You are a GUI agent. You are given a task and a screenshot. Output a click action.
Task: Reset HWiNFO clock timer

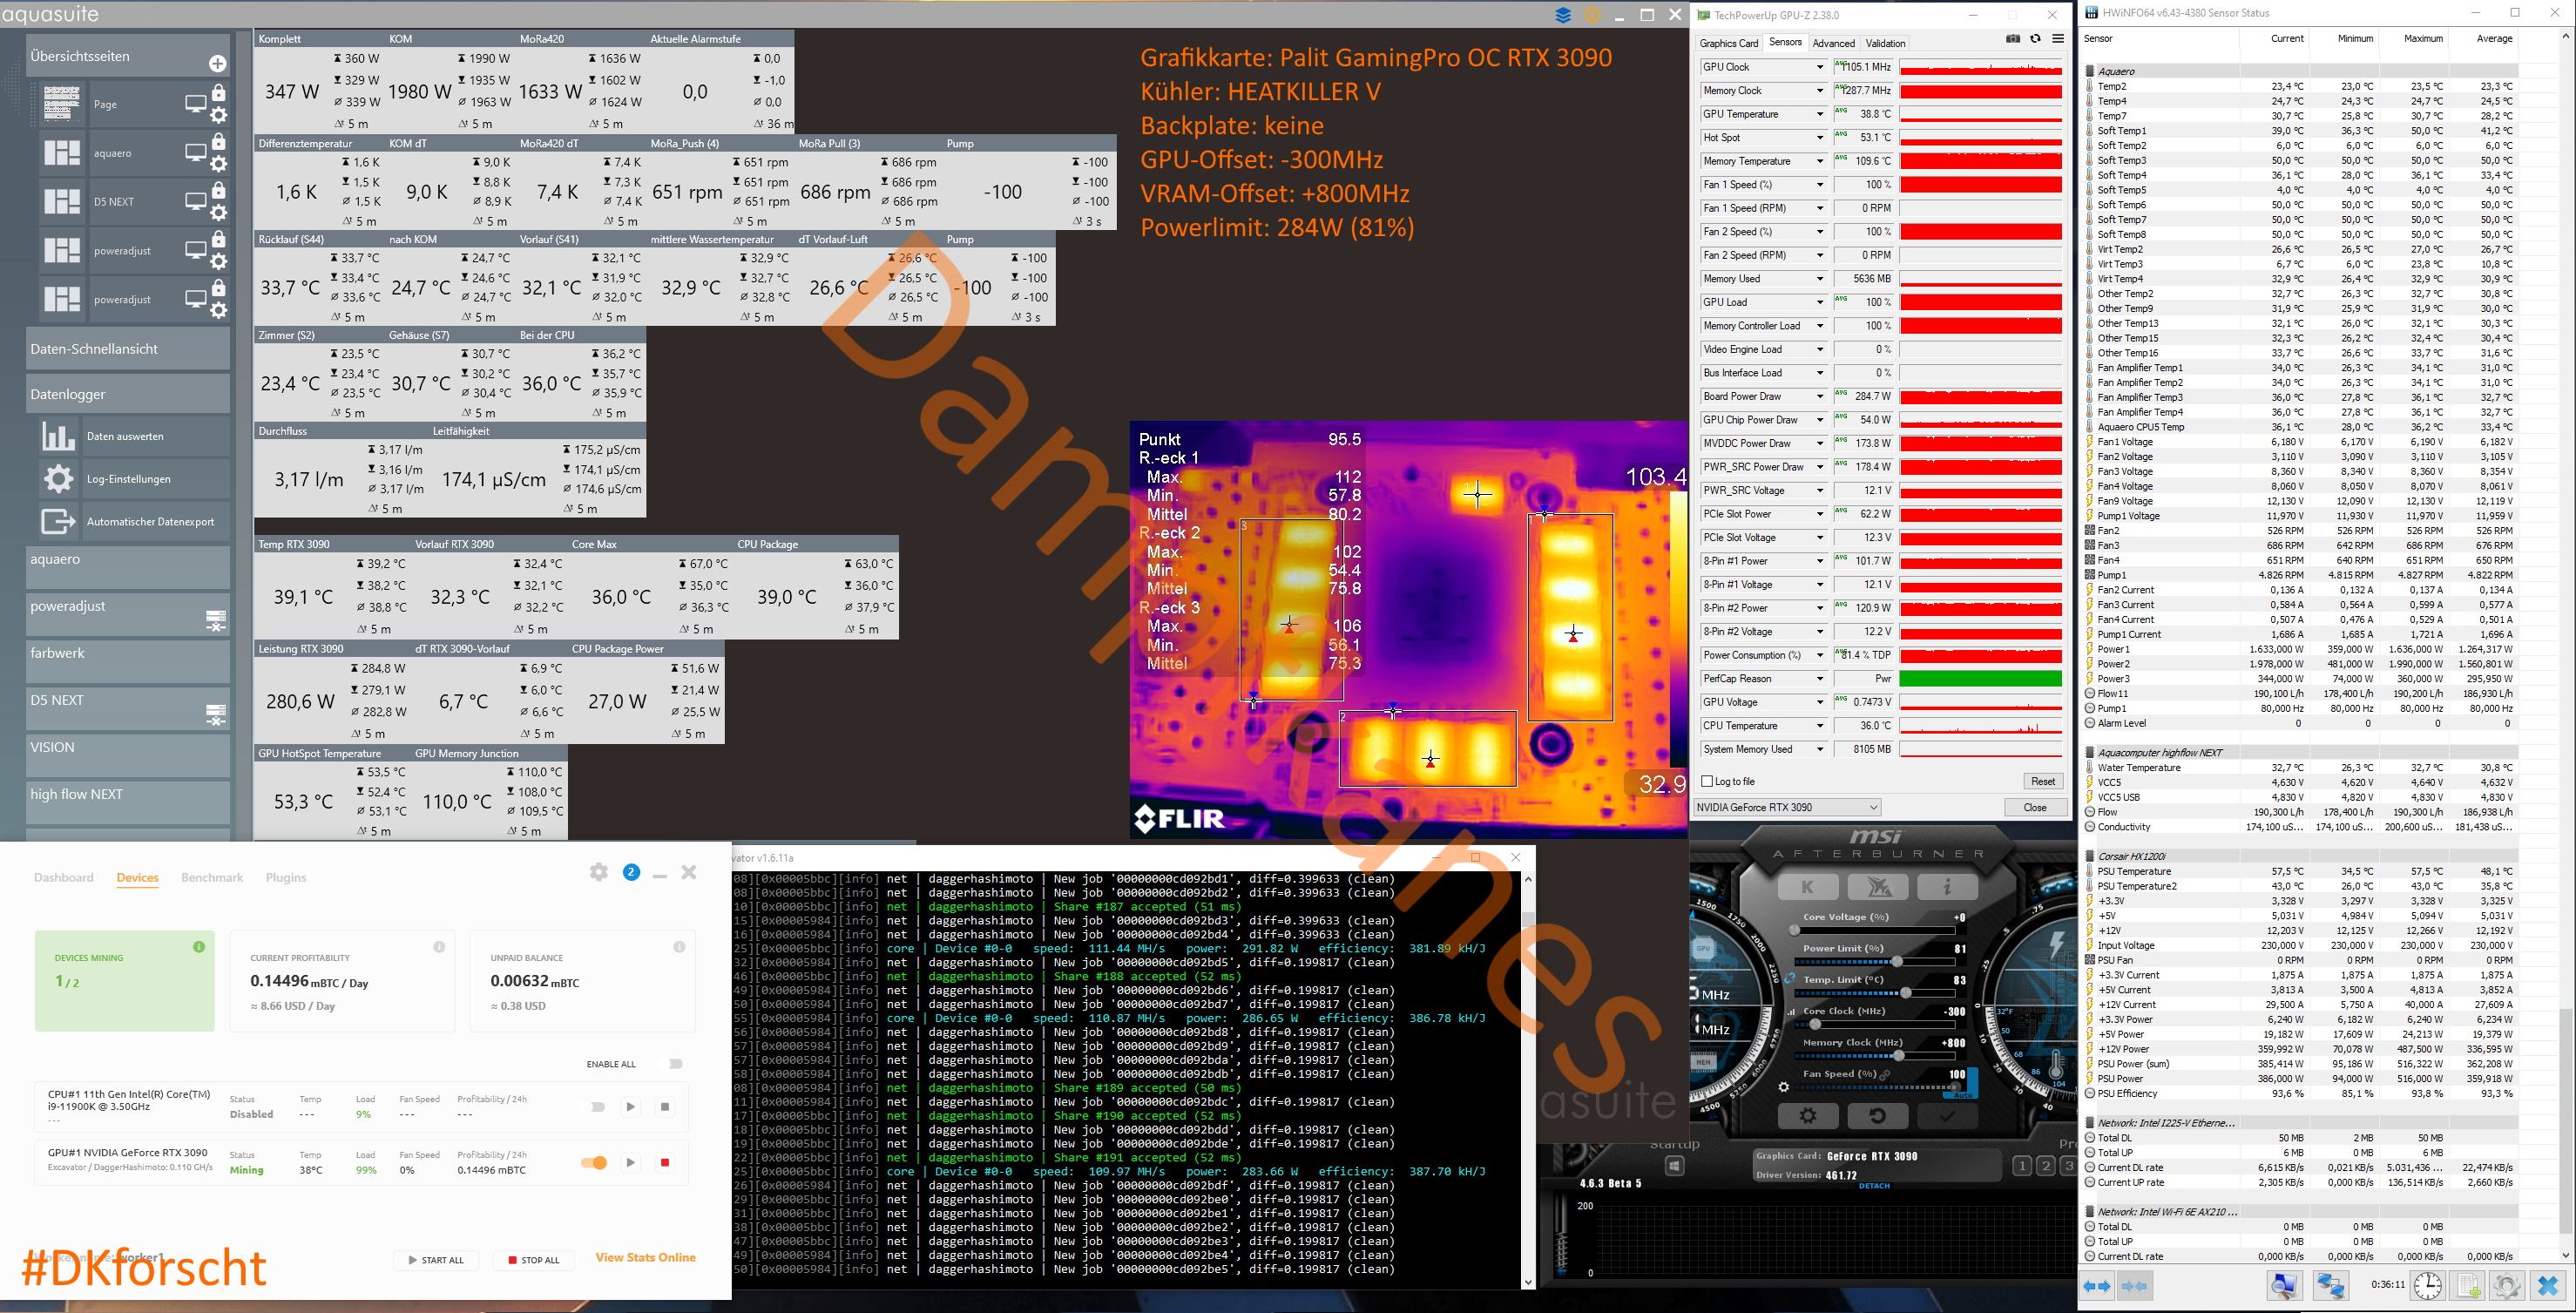[x=2428, y=1286]
